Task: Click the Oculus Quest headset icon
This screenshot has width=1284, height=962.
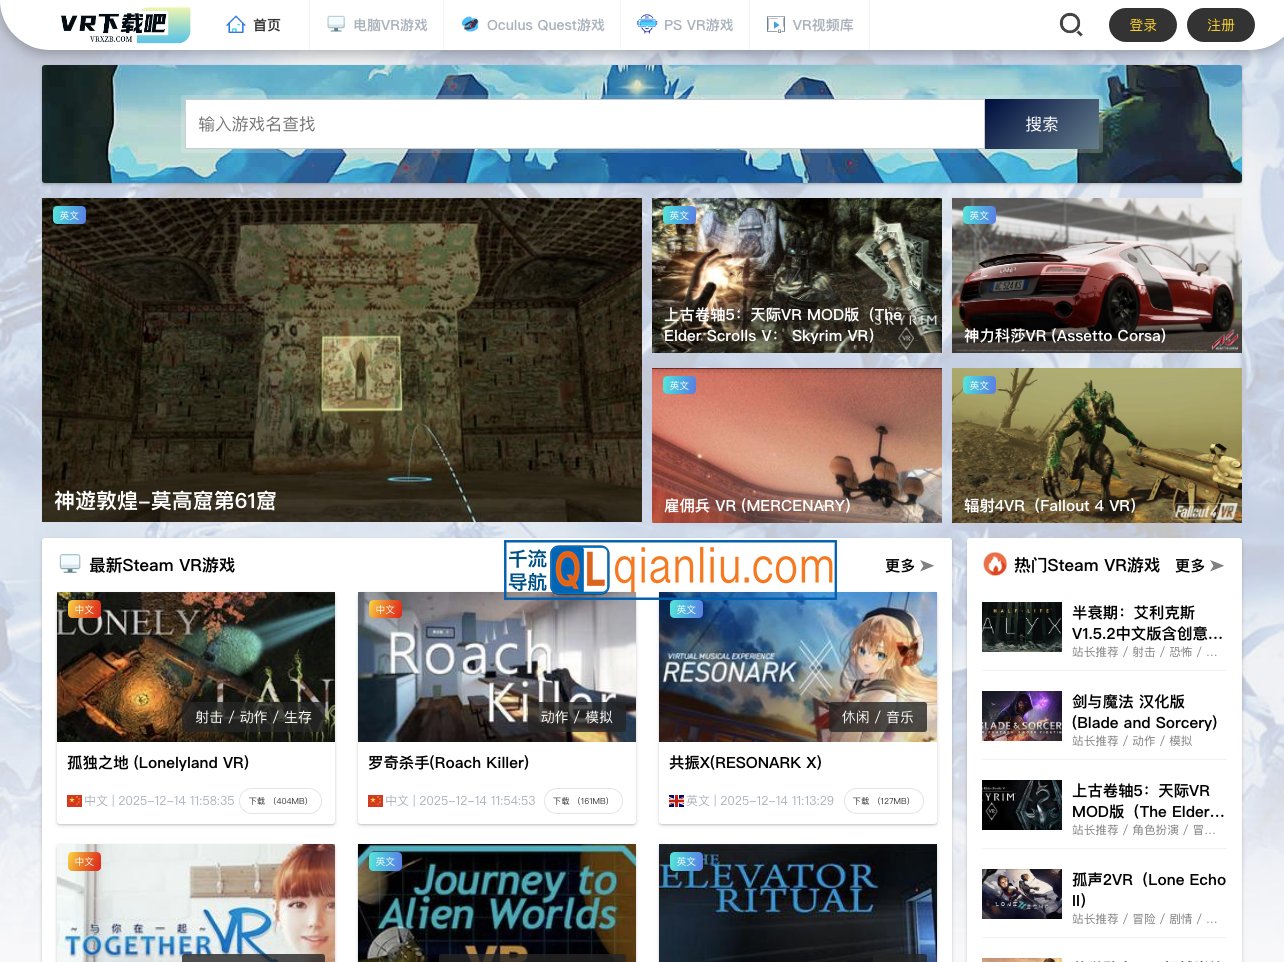Action: pyautogui.click(x=470, y=25)
